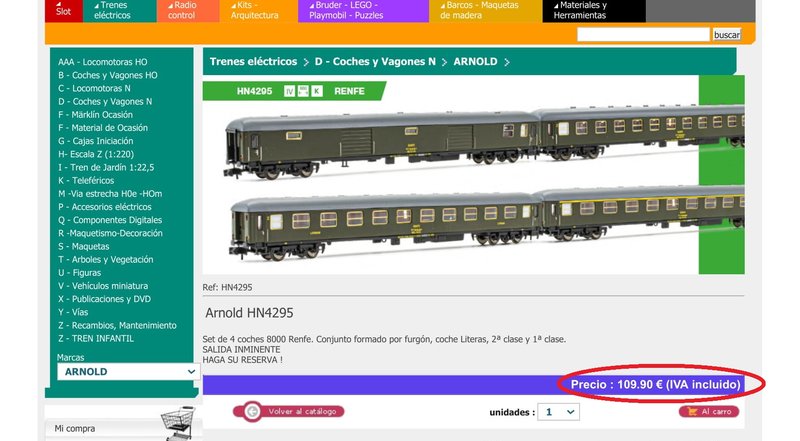Viewport: 800px width, 441px height.
Task: Click the shopping cart icon by Mi compra
Action: [179, 423]
